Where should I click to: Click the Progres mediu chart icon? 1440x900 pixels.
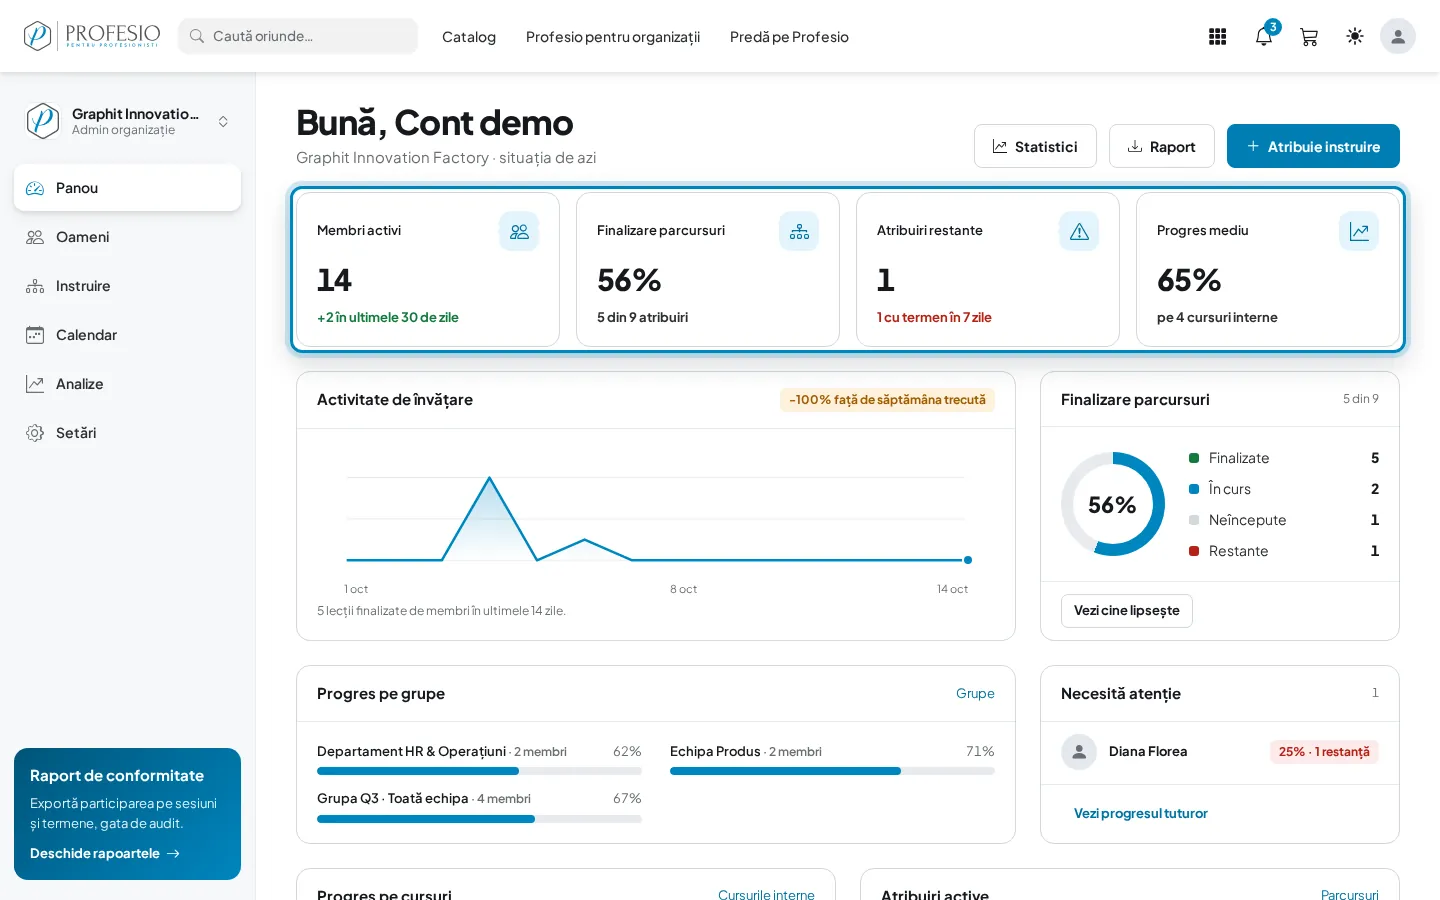pyautogui.click(x=1359, y=231)
